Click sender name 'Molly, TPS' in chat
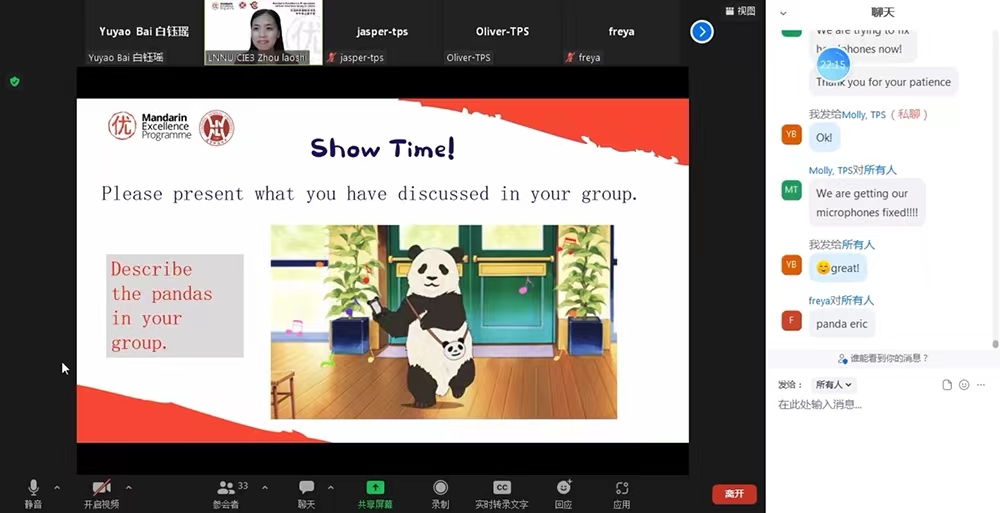1000x513 pixels. (x=831, y=170)
